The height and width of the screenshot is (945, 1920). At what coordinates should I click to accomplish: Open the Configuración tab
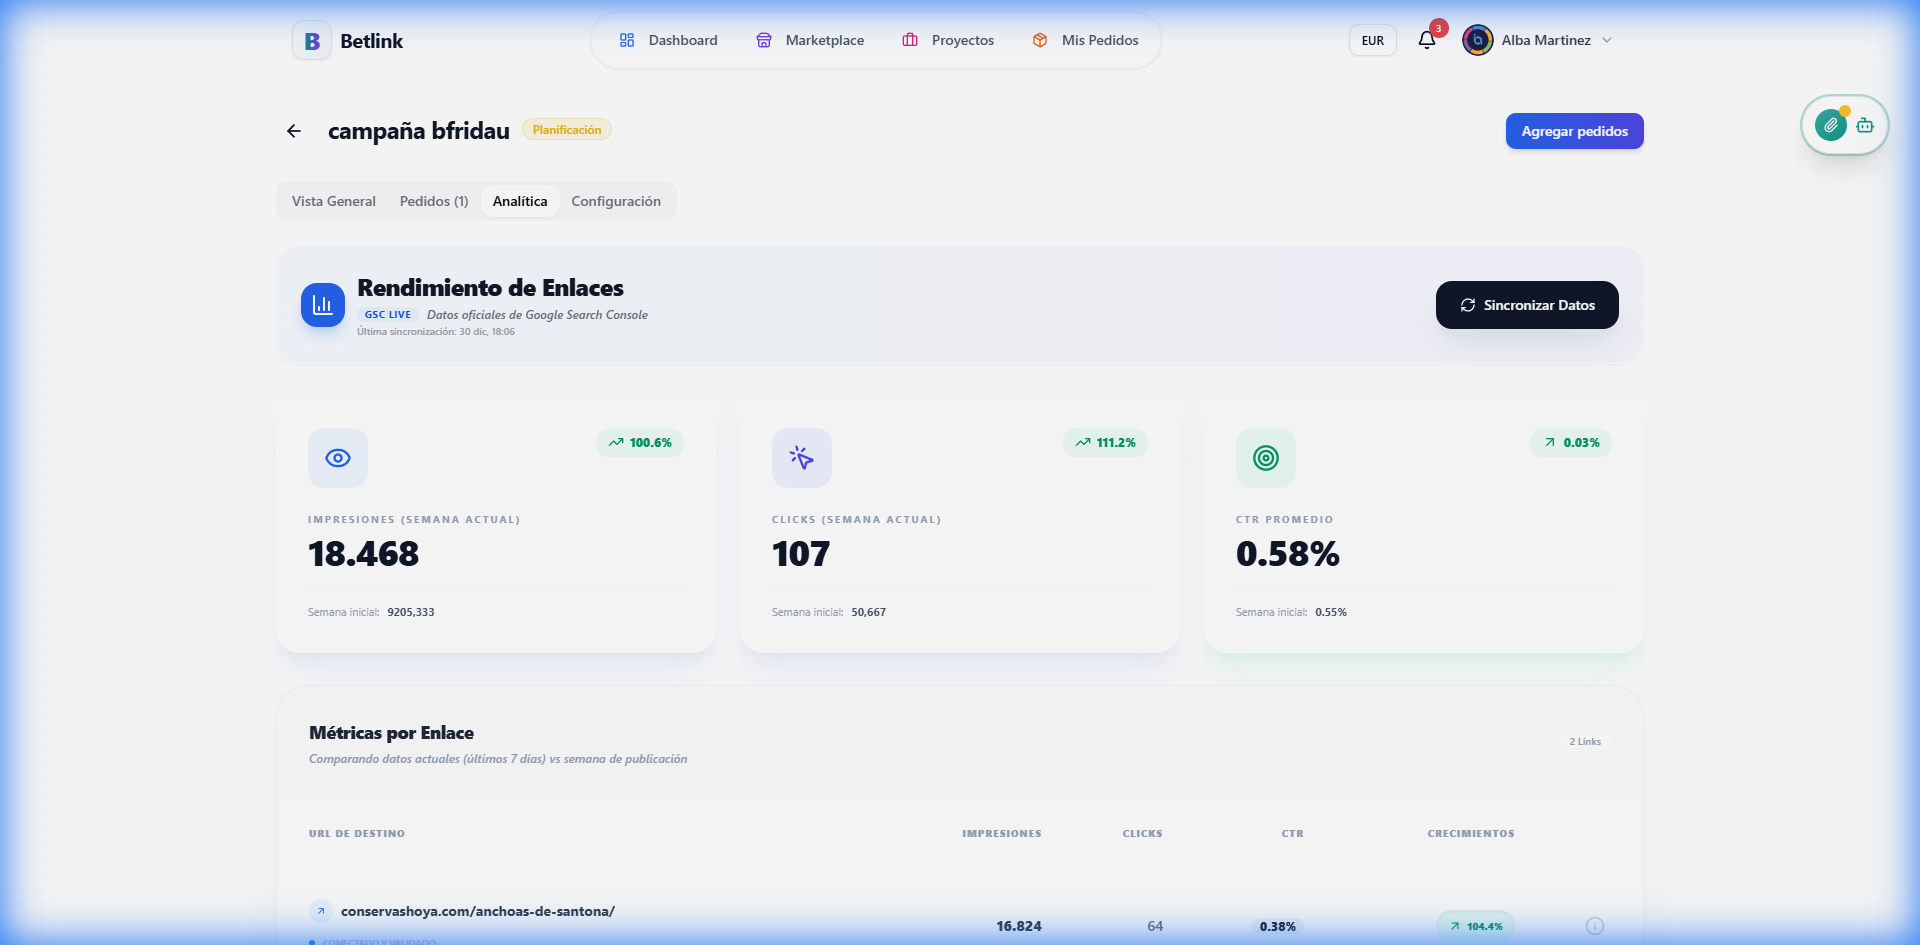tap(616, 201)
